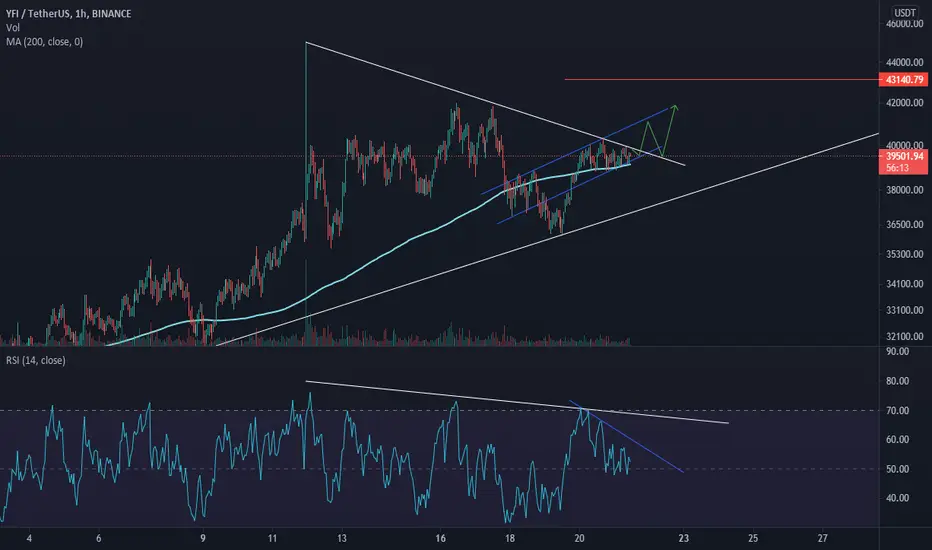Click date 27 on time axis
932x550 pixels.
point(823,539)
